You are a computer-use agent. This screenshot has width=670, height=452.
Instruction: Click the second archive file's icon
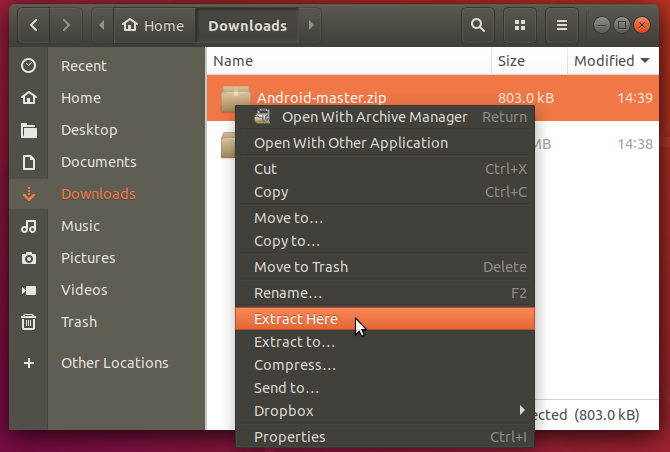(x=228, y=144)
